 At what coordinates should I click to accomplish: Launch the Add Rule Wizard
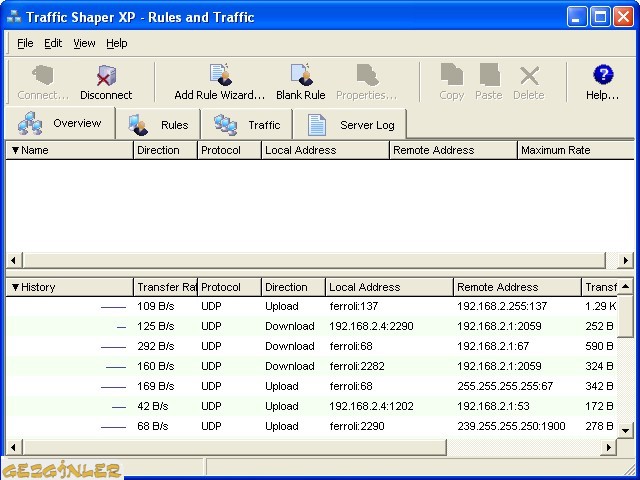pyautogui.click(x=220, y=82)
